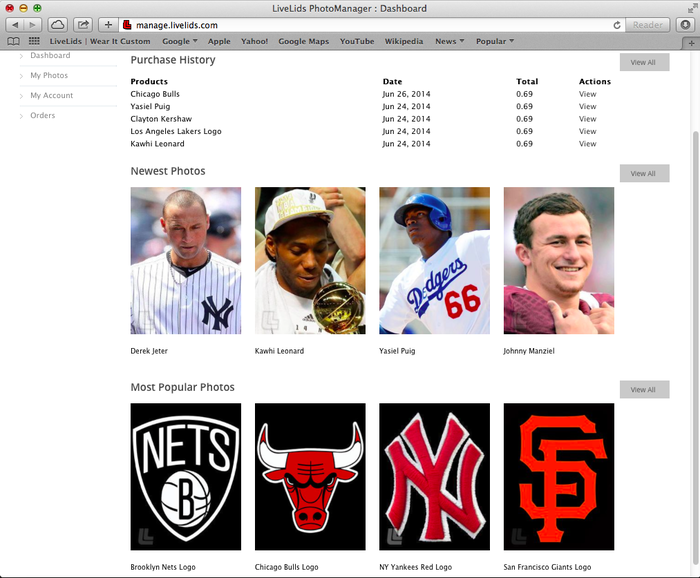Click the LiveLids favicon in address bar
700x578 pixels.
click(x=127, y=25)
